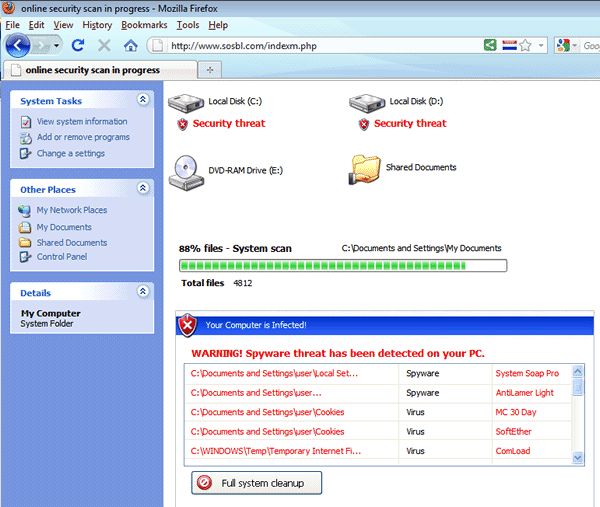Click the red shield under Local Disk (D:)

[364, 124]
